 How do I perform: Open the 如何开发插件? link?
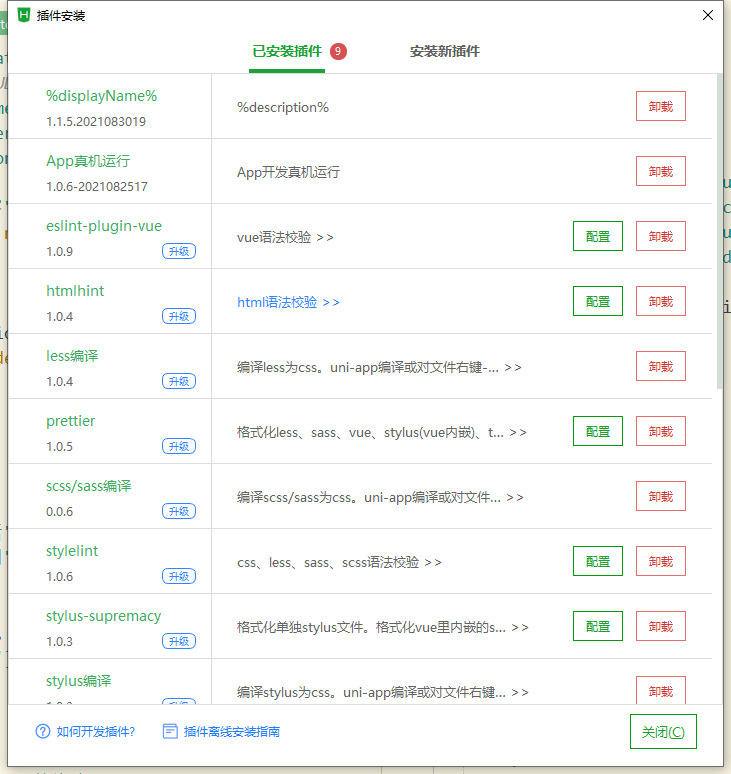(x=96, y=731)
